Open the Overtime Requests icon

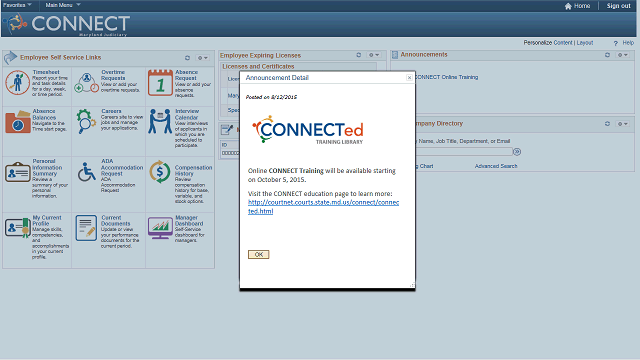click(87, 83)
